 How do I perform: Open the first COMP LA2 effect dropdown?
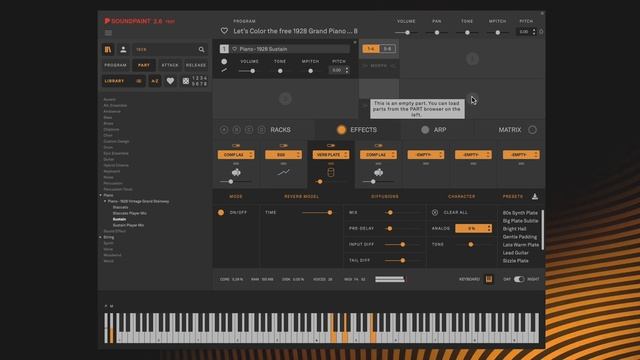[x=236, y=155]
